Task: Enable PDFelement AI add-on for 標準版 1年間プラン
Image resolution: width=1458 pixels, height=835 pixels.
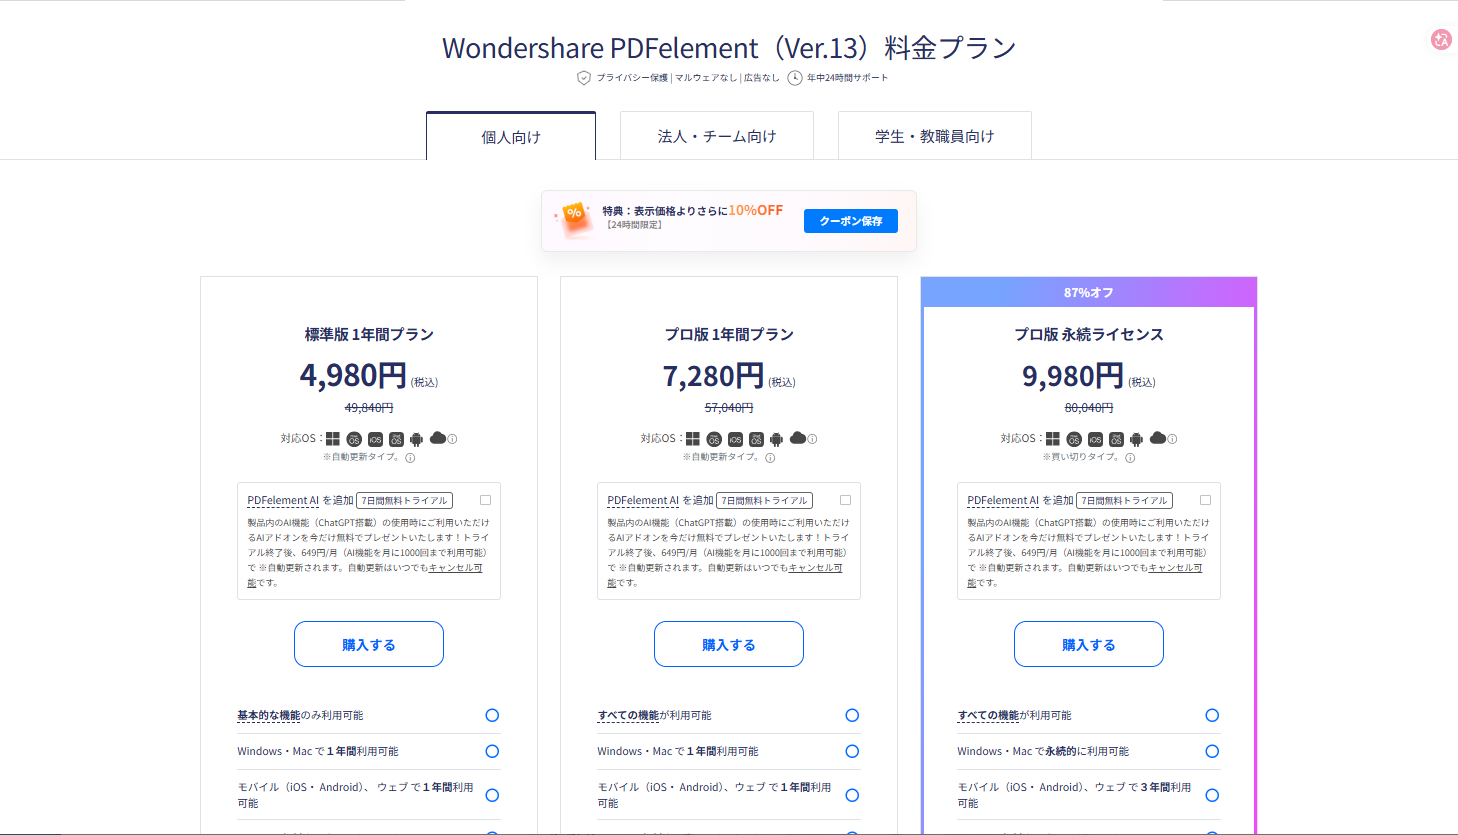Action: point(486,500)
